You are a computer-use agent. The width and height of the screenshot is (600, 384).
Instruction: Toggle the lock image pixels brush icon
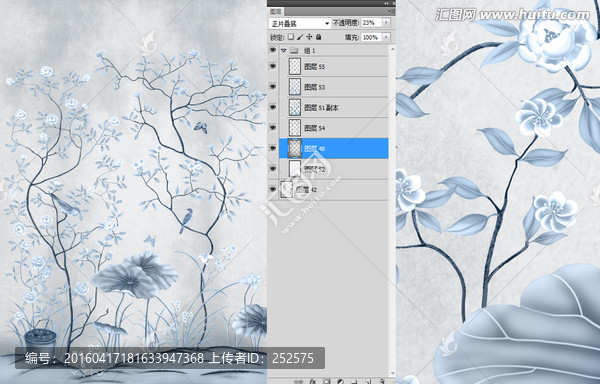point(300,37)
